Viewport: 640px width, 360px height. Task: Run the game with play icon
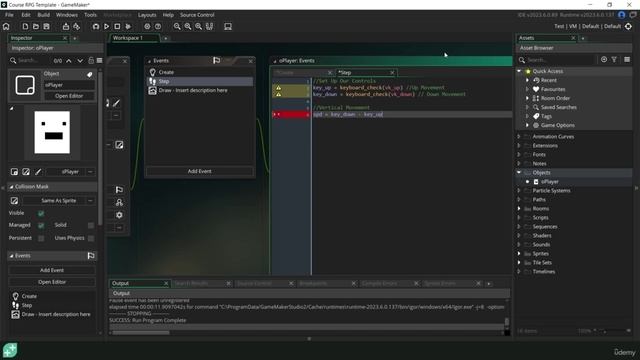[107, 27]
